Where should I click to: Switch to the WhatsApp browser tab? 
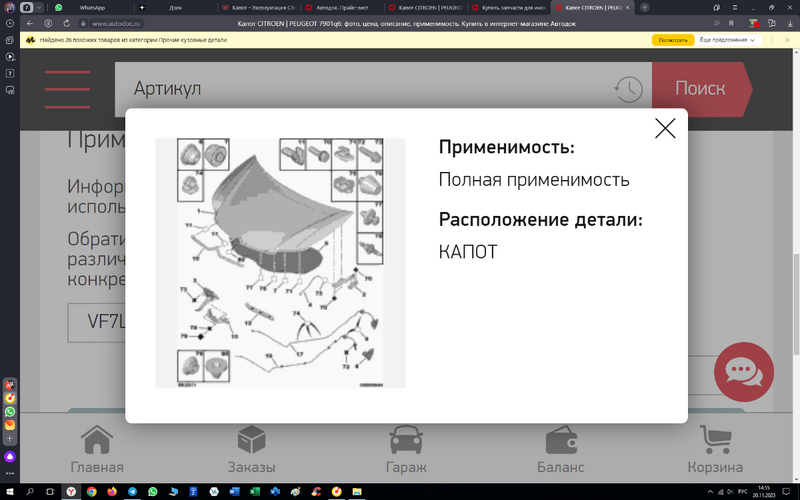click(x=92, y=8)
